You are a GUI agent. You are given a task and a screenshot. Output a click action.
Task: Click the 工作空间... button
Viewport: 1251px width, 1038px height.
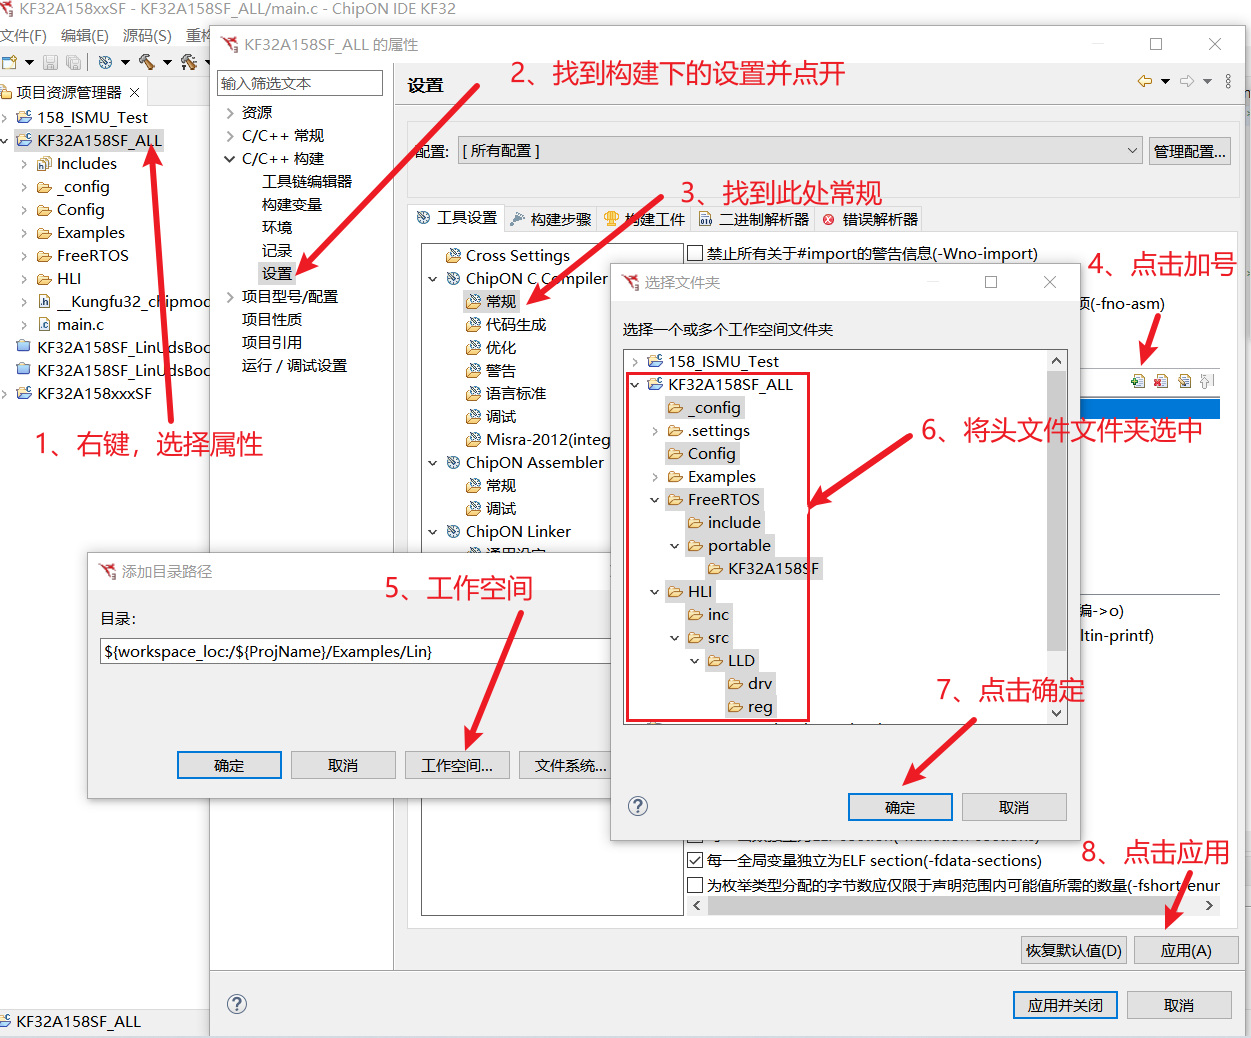tap(457, 765)
